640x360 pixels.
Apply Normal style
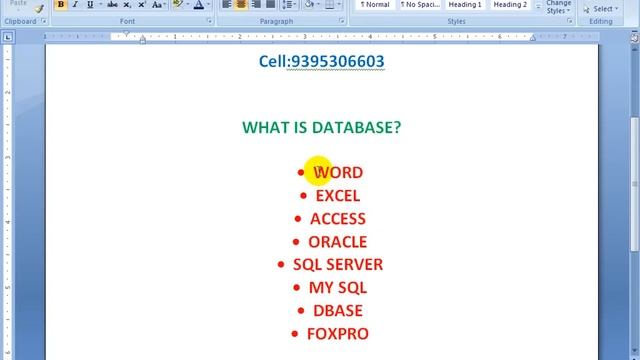[375, 4]
